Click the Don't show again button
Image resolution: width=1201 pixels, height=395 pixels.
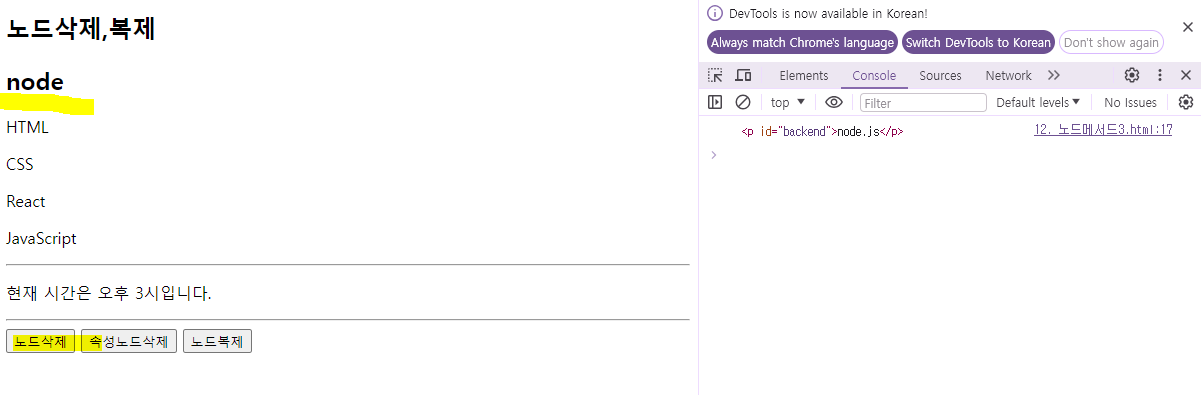[x=1111, y=42]
